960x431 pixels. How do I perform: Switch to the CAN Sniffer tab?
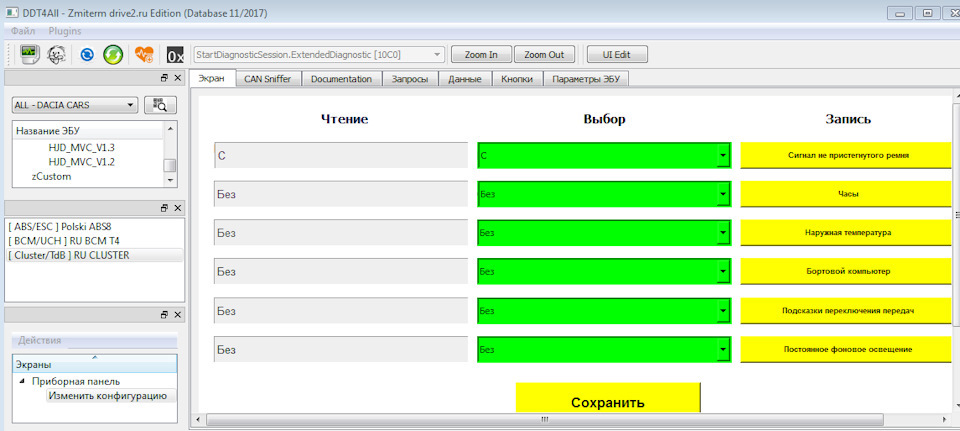268,79
